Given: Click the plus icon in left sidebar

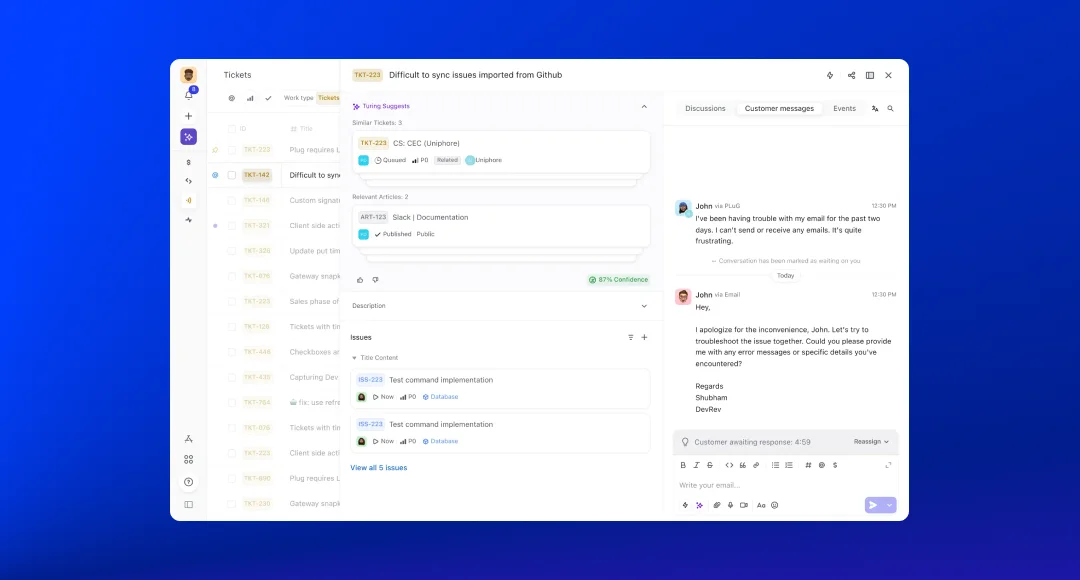Looking at the screenshot, I should tap(188, 116).
